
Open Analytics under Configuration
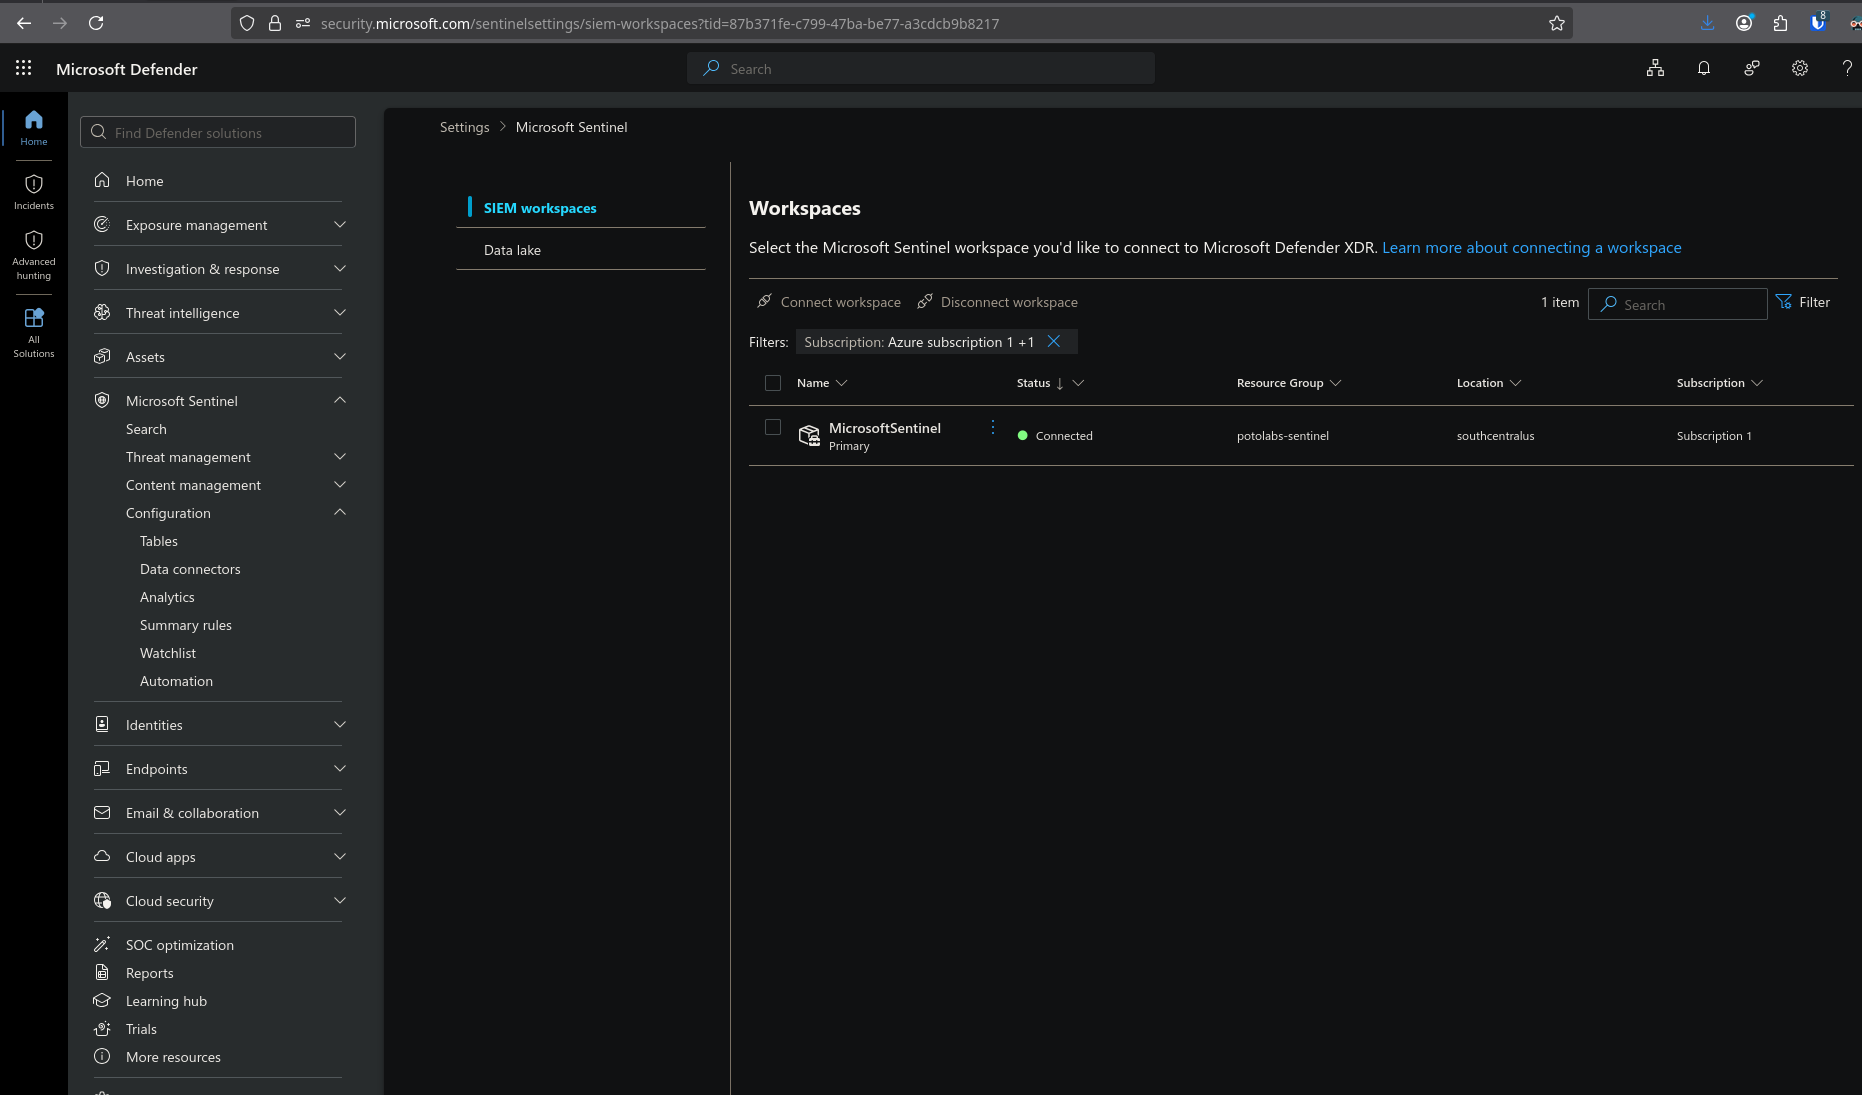167,597
